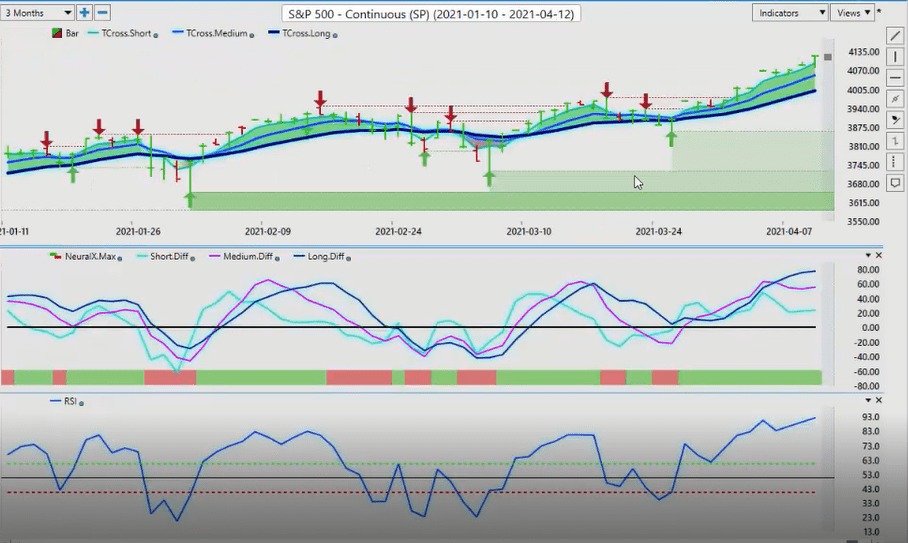The width and height of the screenshot is (908, 543).
Task: Click the NeuralX.Max legend label
Action: pyautogui.click(x=90, y=256)
